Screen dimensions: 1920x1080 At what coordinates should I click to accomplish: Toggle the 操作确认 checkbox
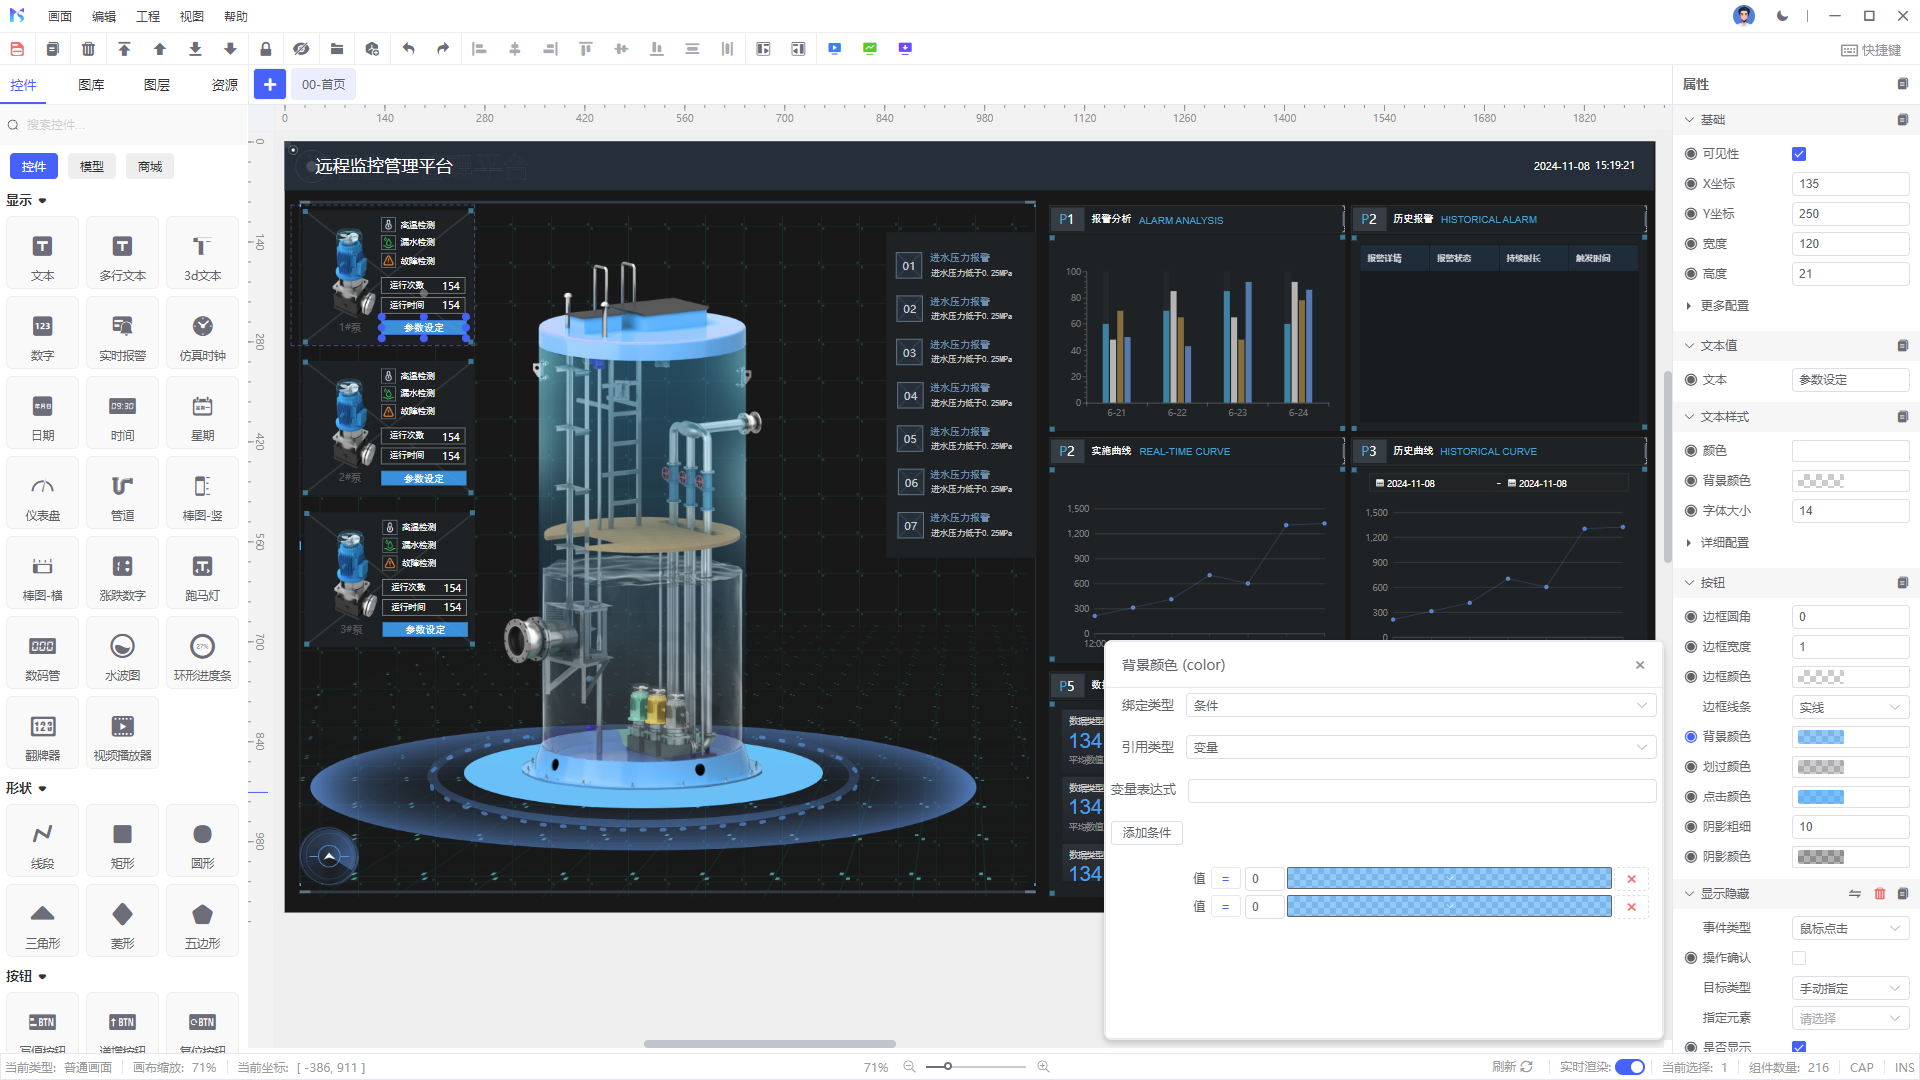(1799, 958)
